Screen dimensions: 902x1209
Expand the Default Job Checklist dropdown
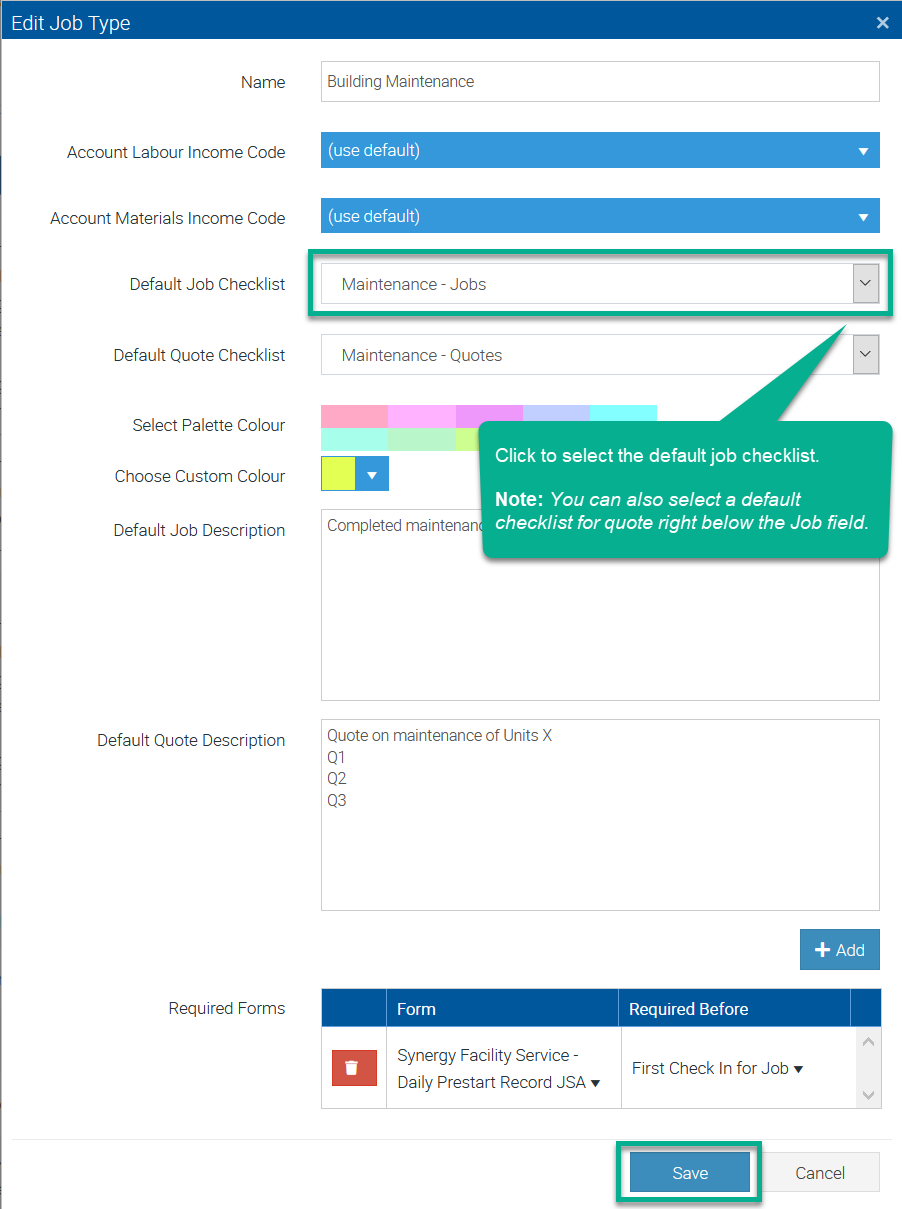pos(865,284)
